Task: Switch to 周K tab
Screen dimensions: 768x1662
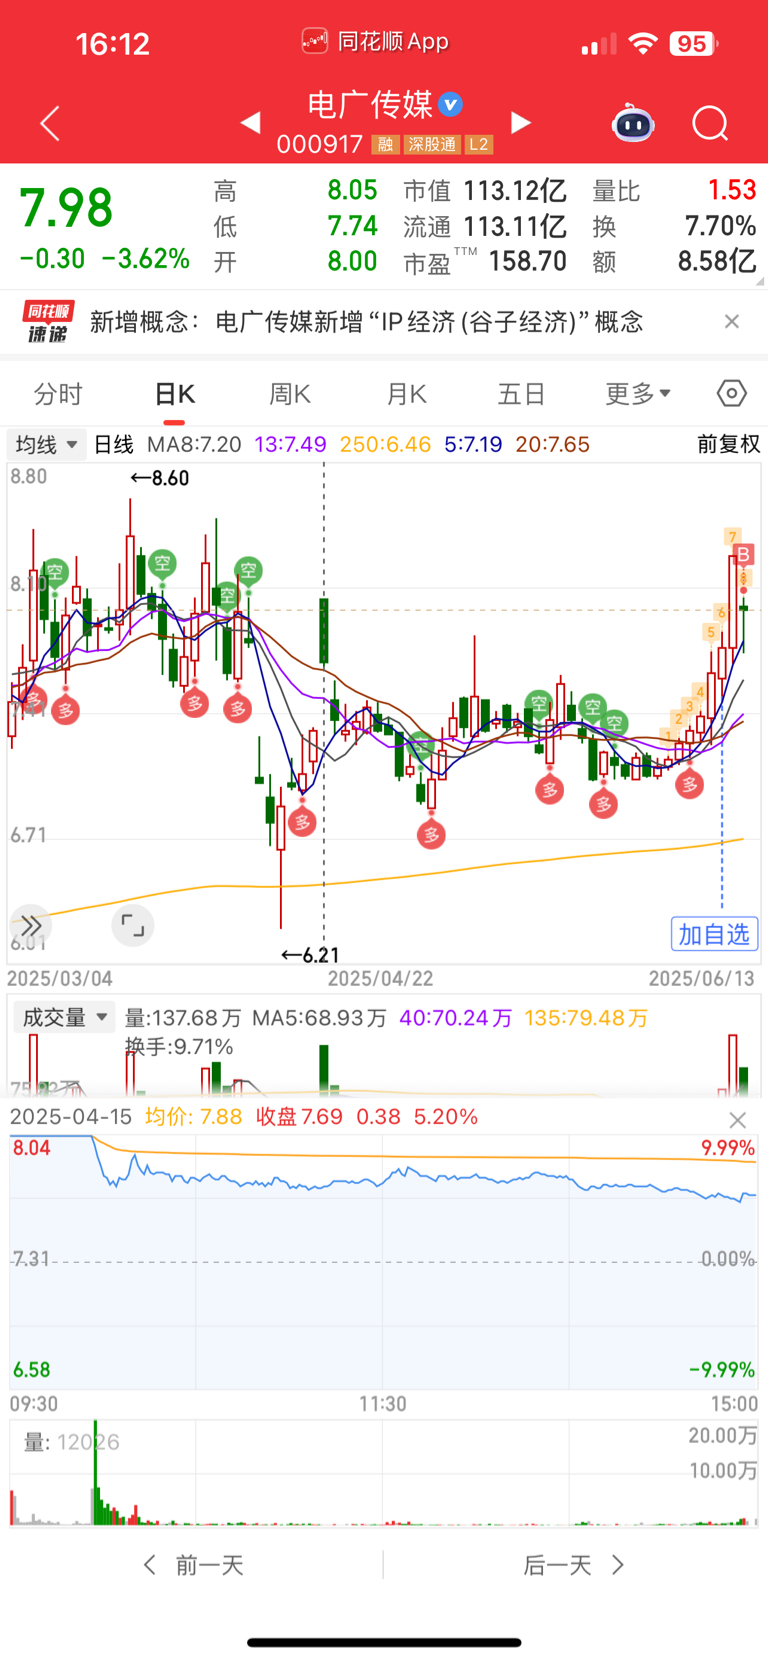Action: (290, 394)
